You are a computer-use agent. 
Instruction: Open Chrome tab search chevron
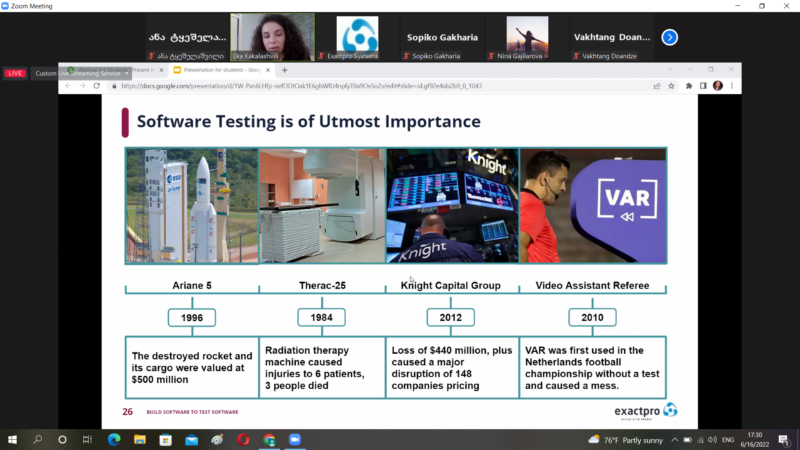670,69
